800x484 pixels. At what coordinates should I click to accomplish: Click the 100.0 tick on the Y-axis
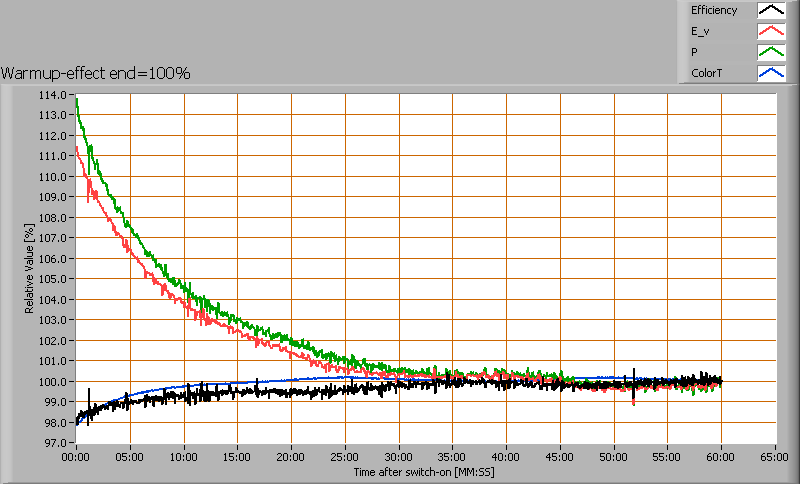pyautogui.click(x=54, y=381)
